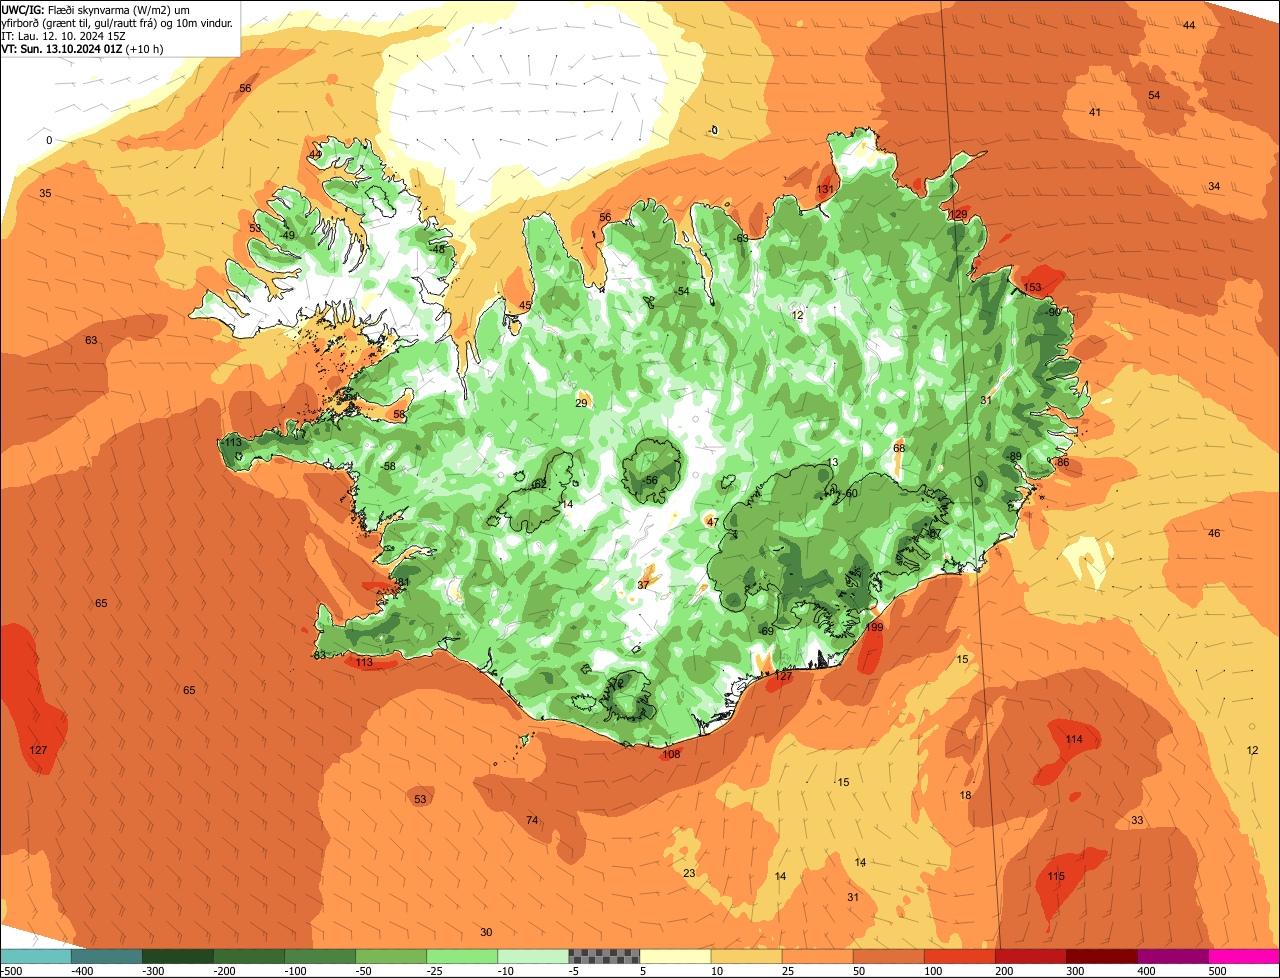Click the map value 29 in northwest-central Iceland
The image size is (1280, 978).
581,404
